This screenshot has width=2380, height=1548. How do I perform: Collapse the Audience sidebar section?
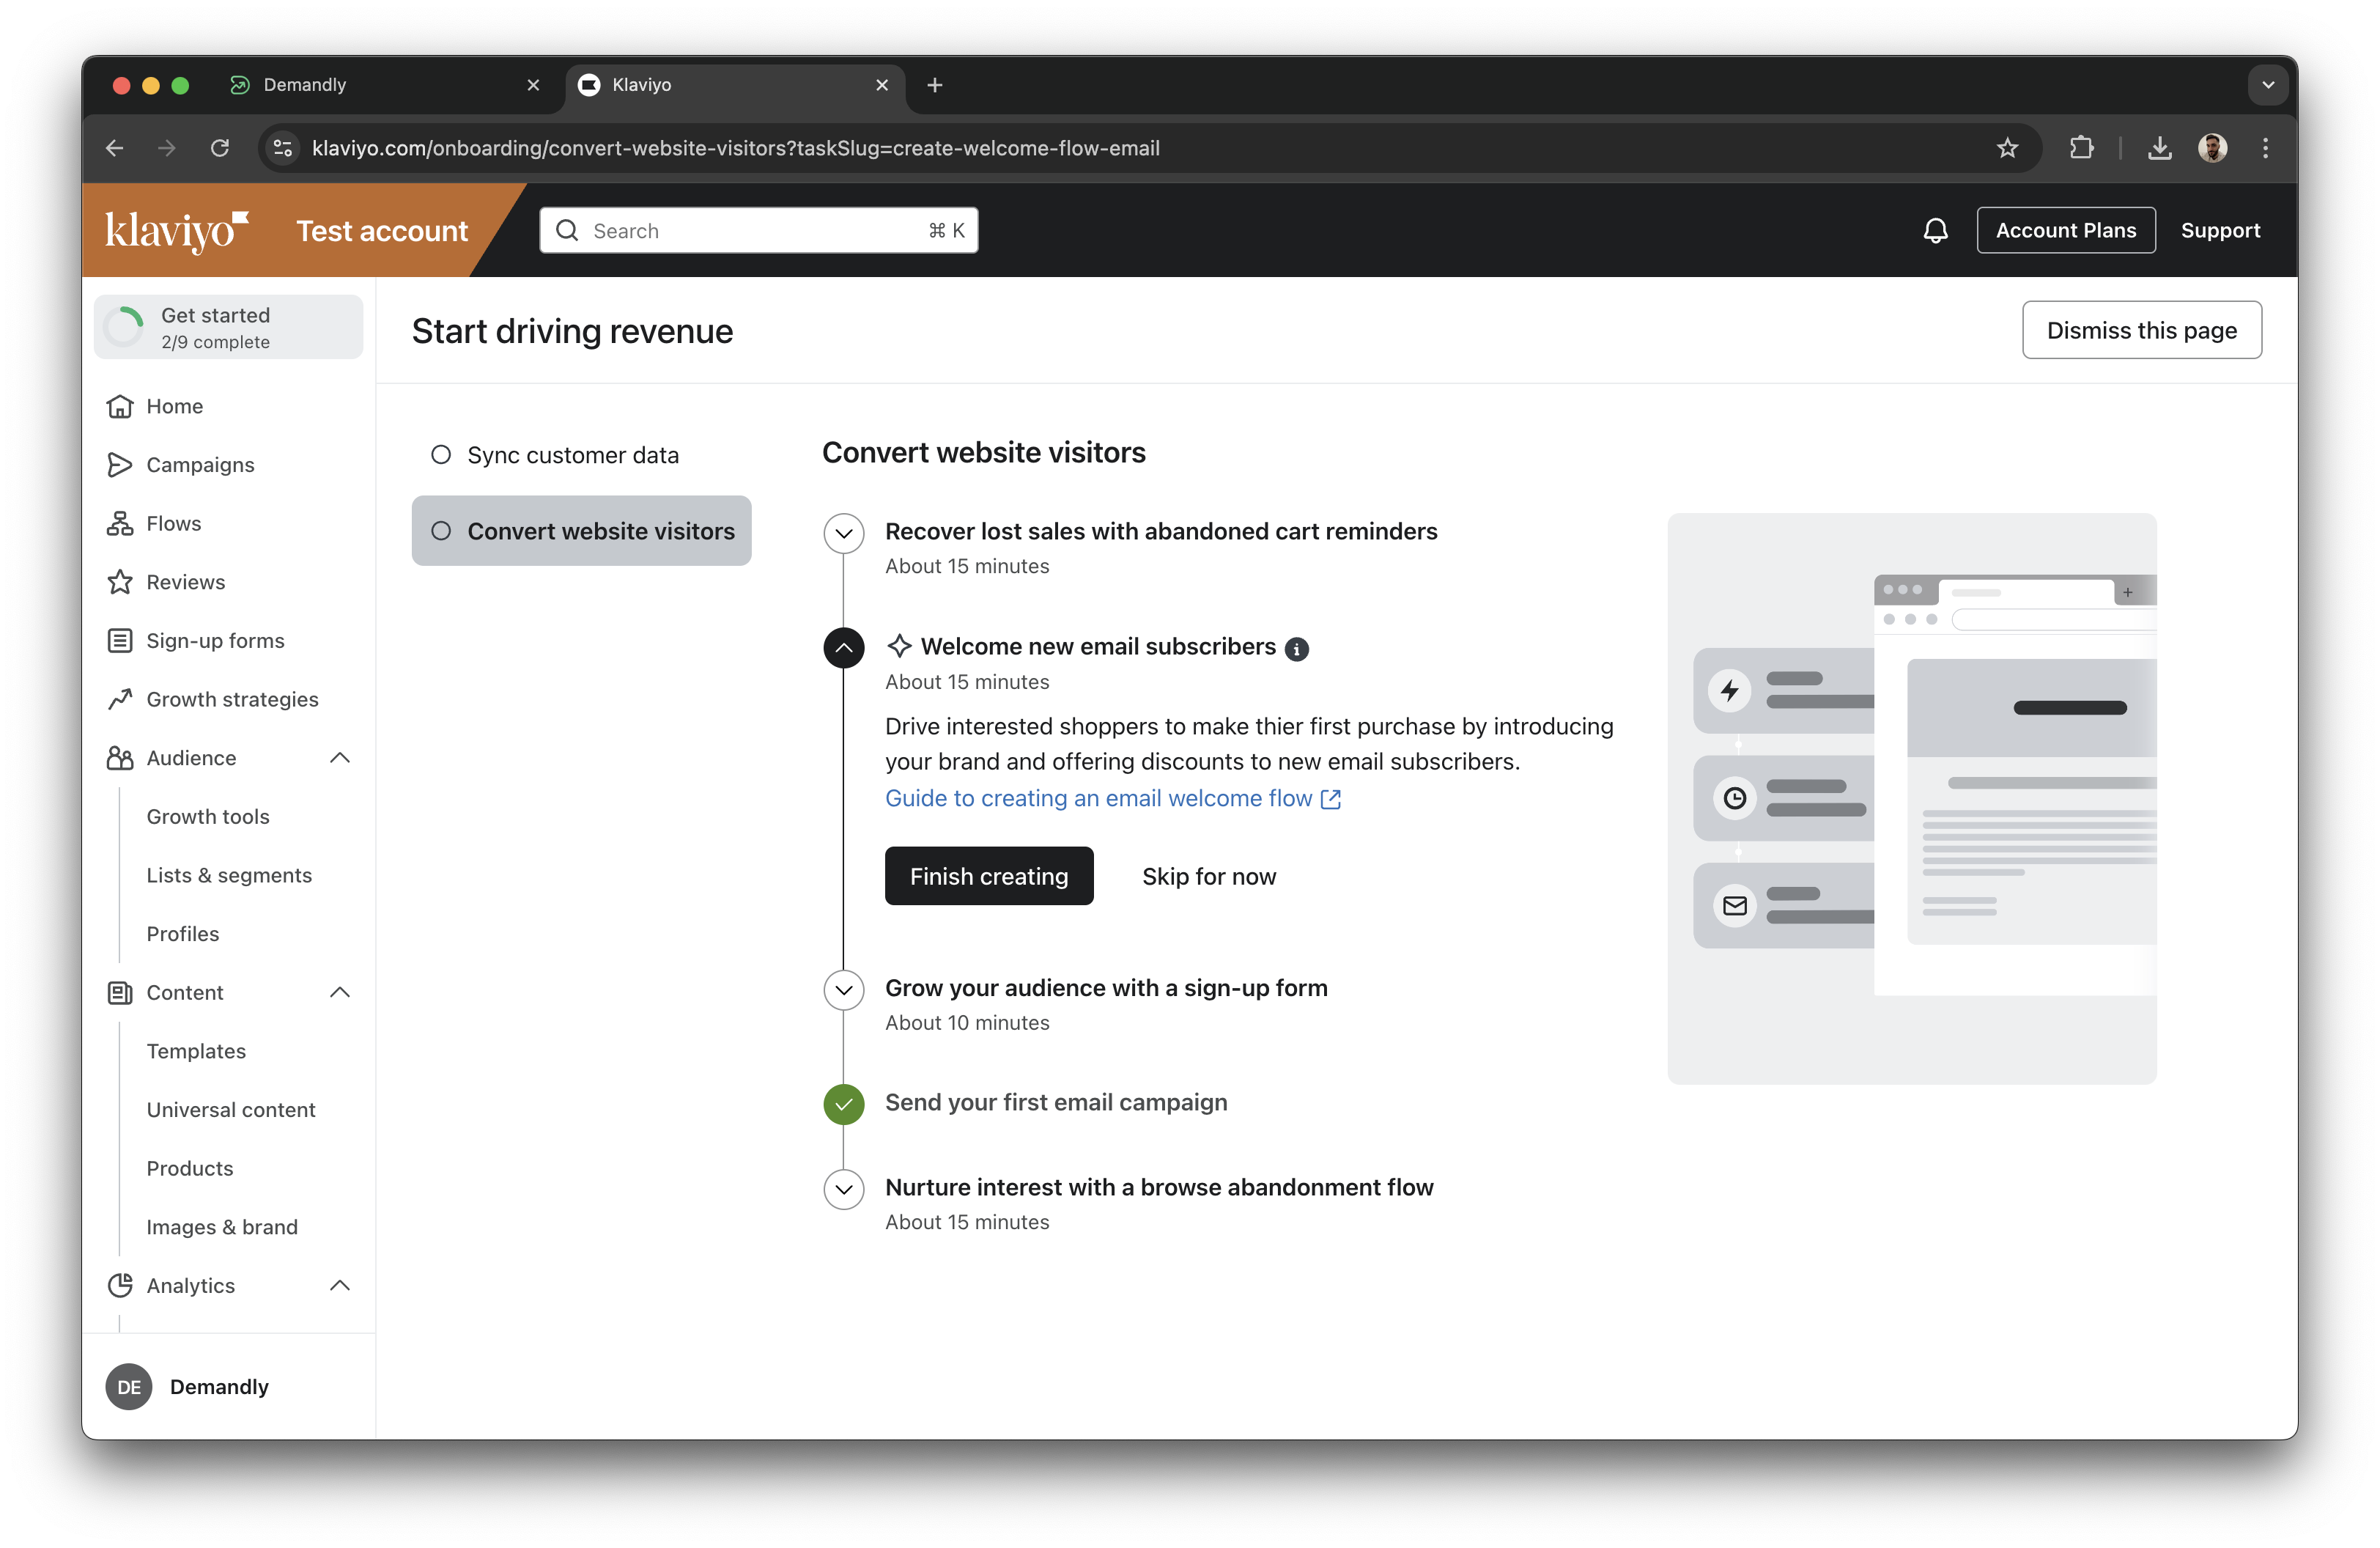[x=340, y=758]
